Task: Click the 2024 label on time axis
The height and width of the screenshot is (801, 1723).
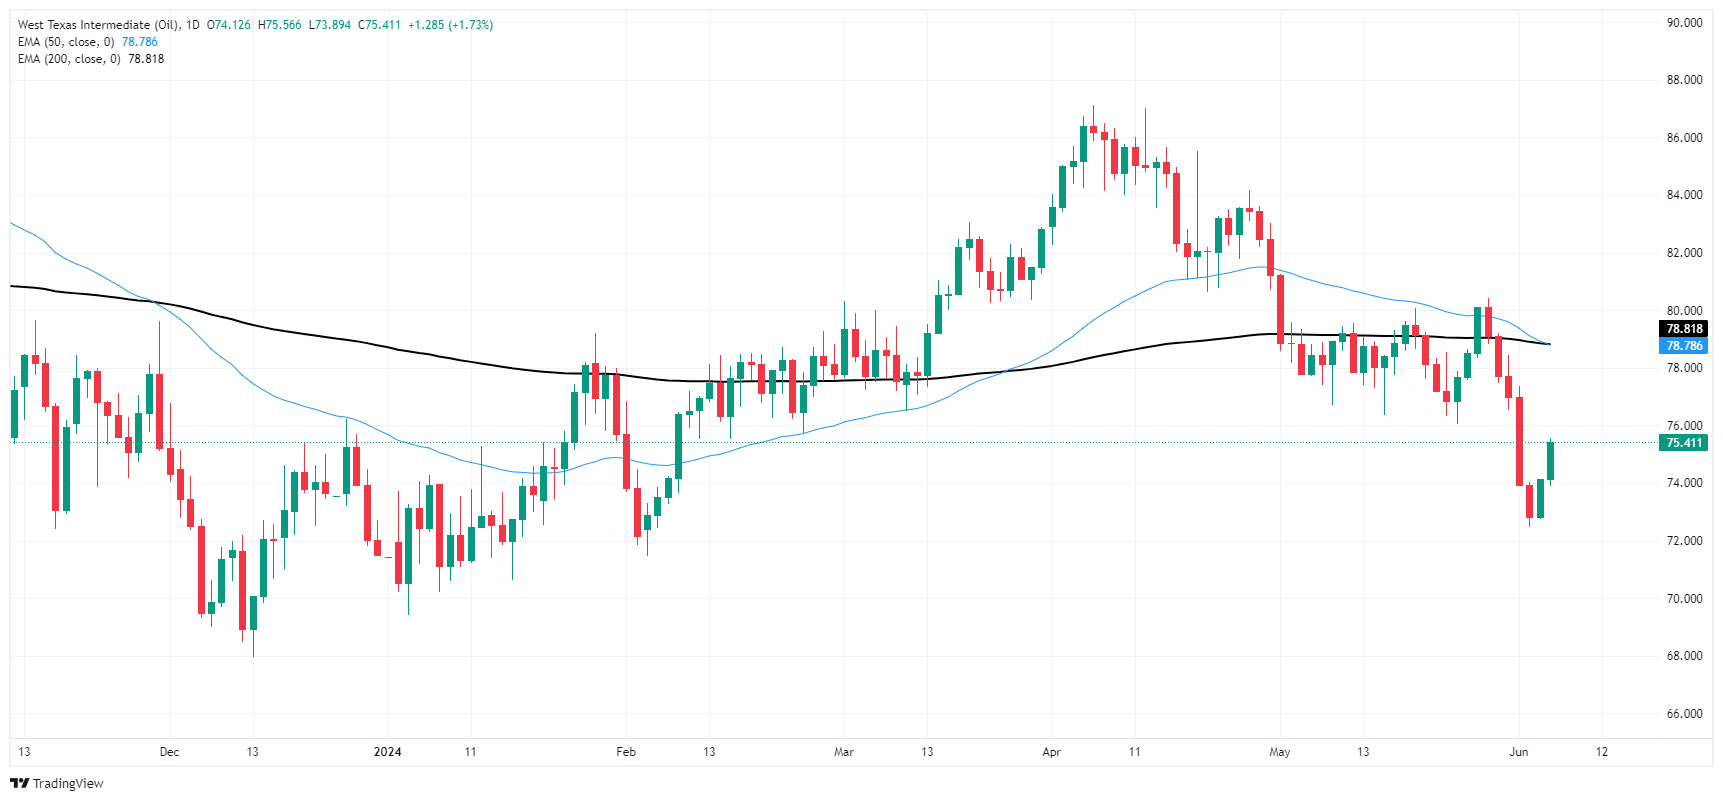Action: click(x=387, y=752)
